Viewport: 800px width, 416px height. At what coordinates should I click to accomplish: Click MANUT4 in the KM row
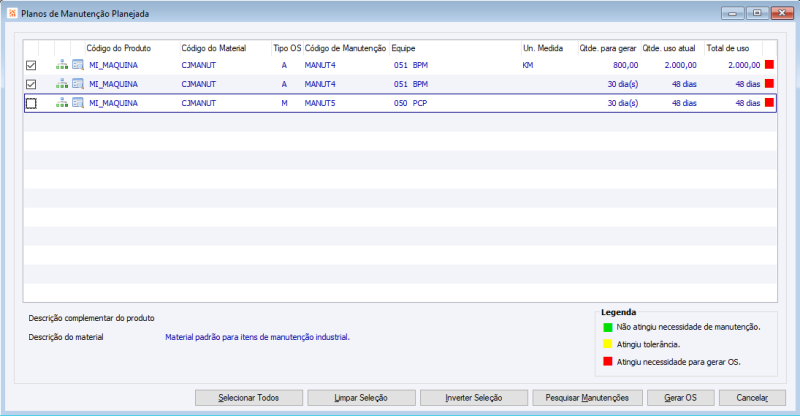pos(320,65)
